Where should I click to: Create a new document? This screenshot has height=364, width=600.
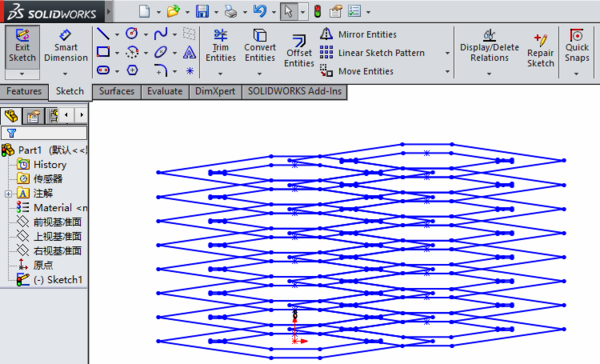point(144,11)
